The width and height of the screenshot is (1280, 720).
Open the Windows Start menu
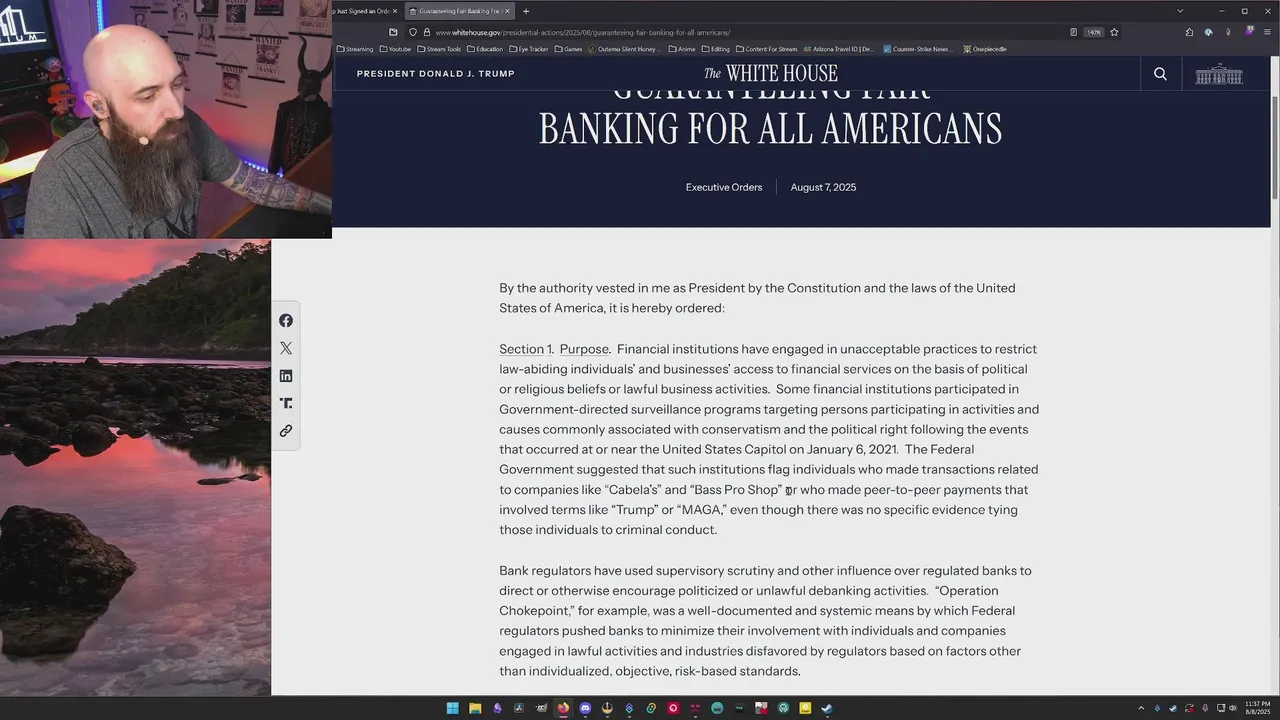click(x=453, y=708)
